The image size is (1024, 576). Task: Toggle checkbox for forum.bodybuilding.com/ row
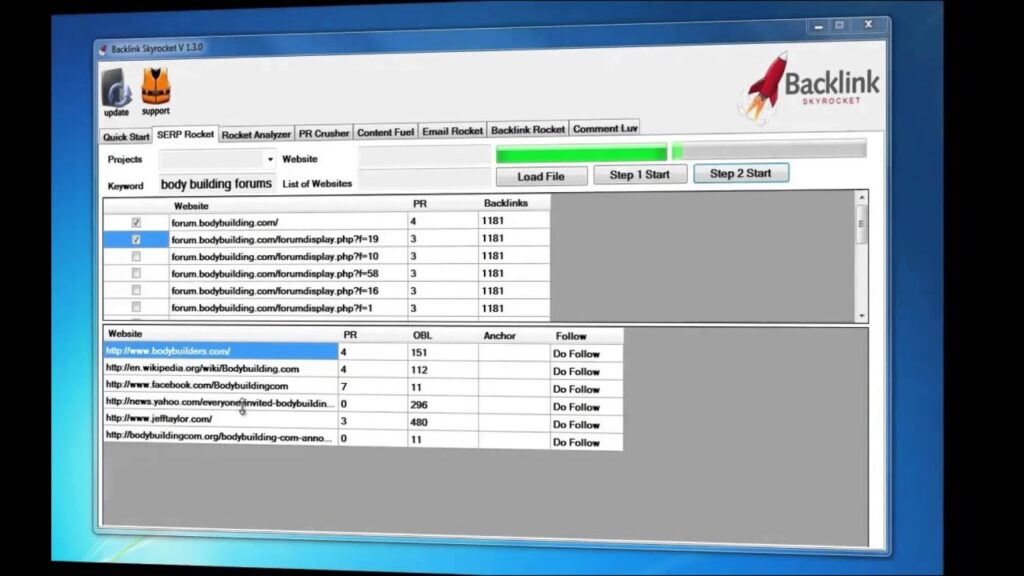(136, 223)
